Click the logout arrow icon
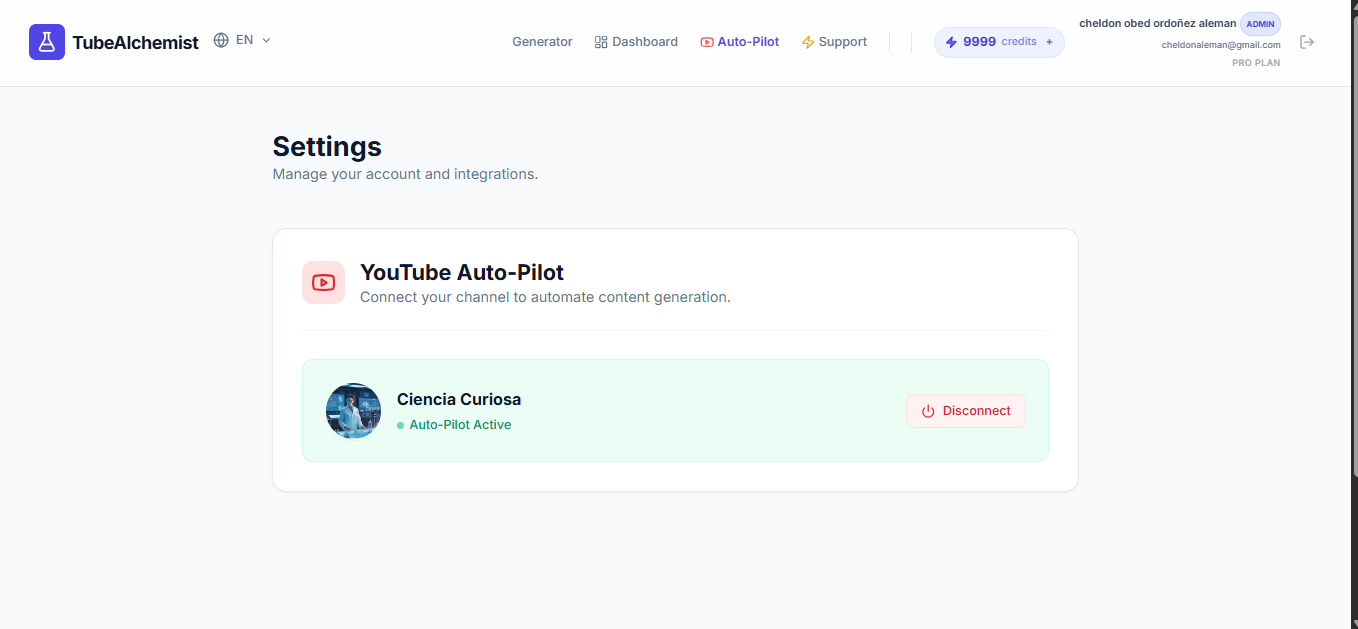The height and width of the screenshot is (629, 1358). tap(1308, 41)
